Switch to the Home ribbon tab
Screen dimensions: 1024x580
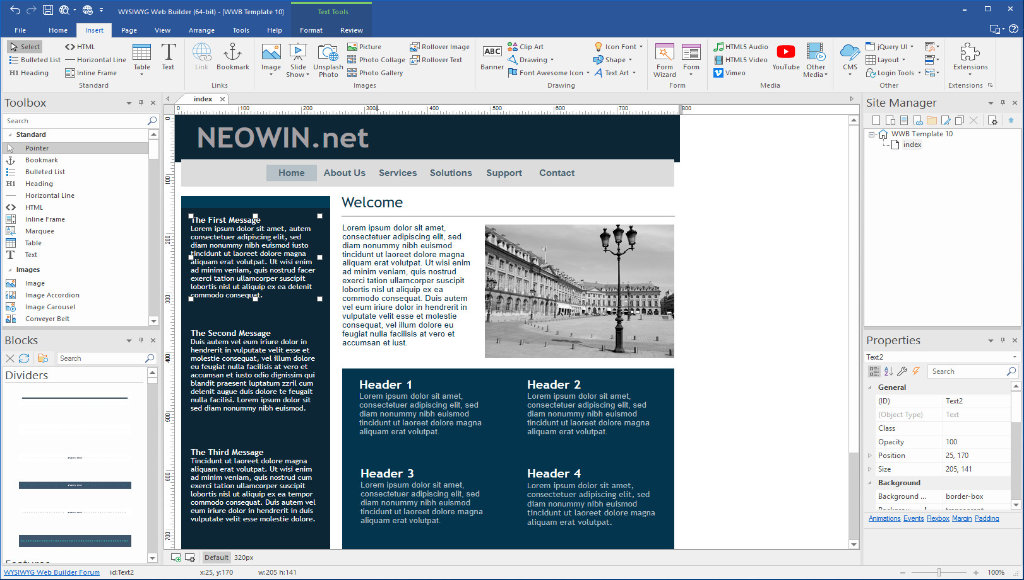pyautogui.click(x=57, y=30)
